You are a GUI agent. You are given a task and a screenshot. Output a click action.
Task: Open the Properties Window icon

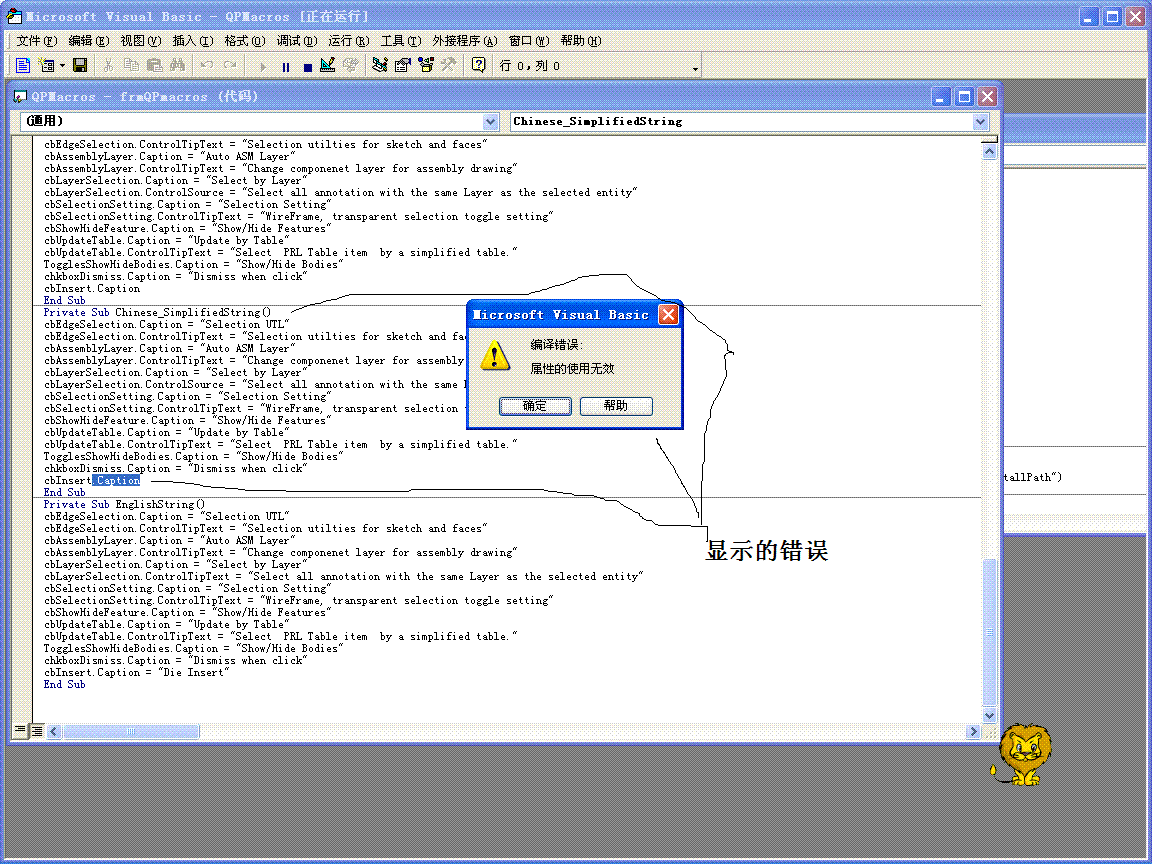(403, 65)
